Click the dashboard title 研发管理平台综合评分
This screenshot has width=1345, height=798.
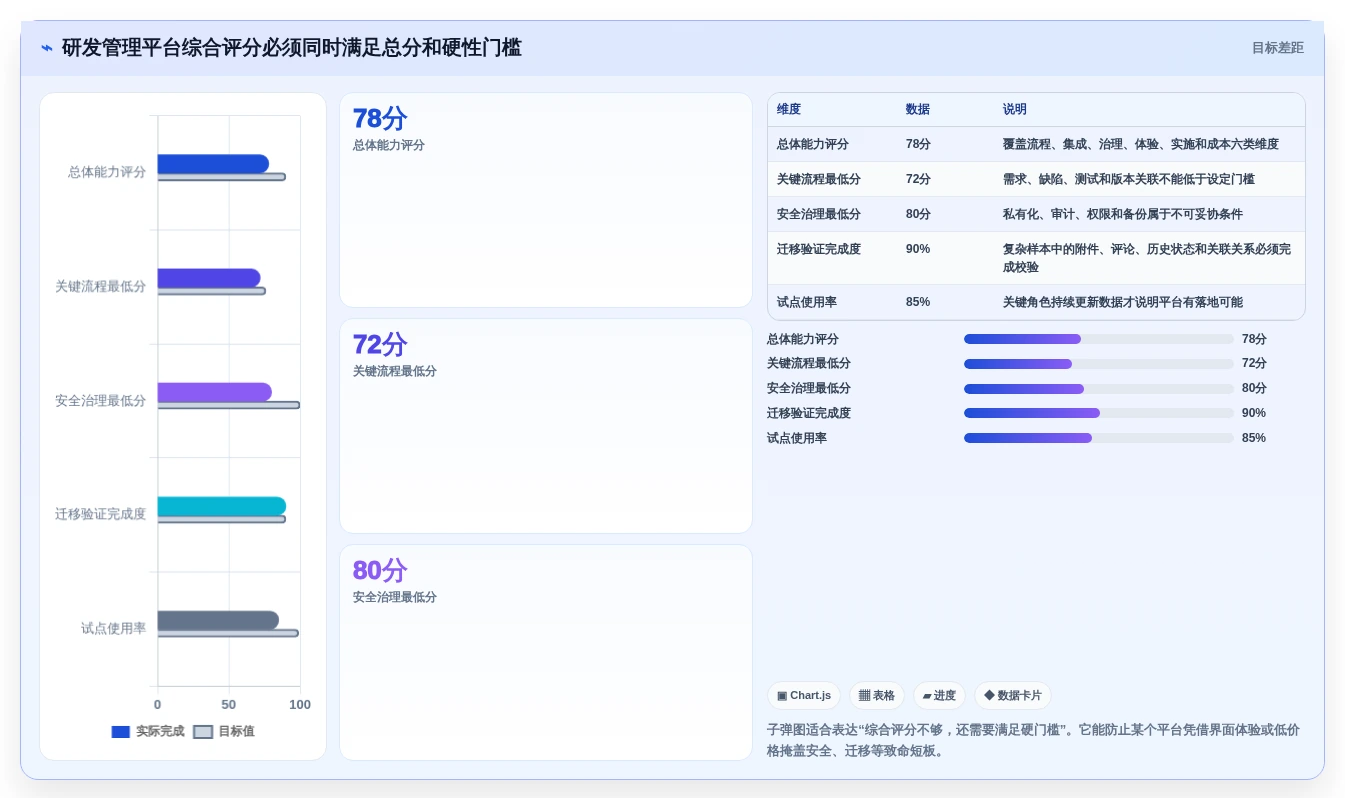point(291,48)
